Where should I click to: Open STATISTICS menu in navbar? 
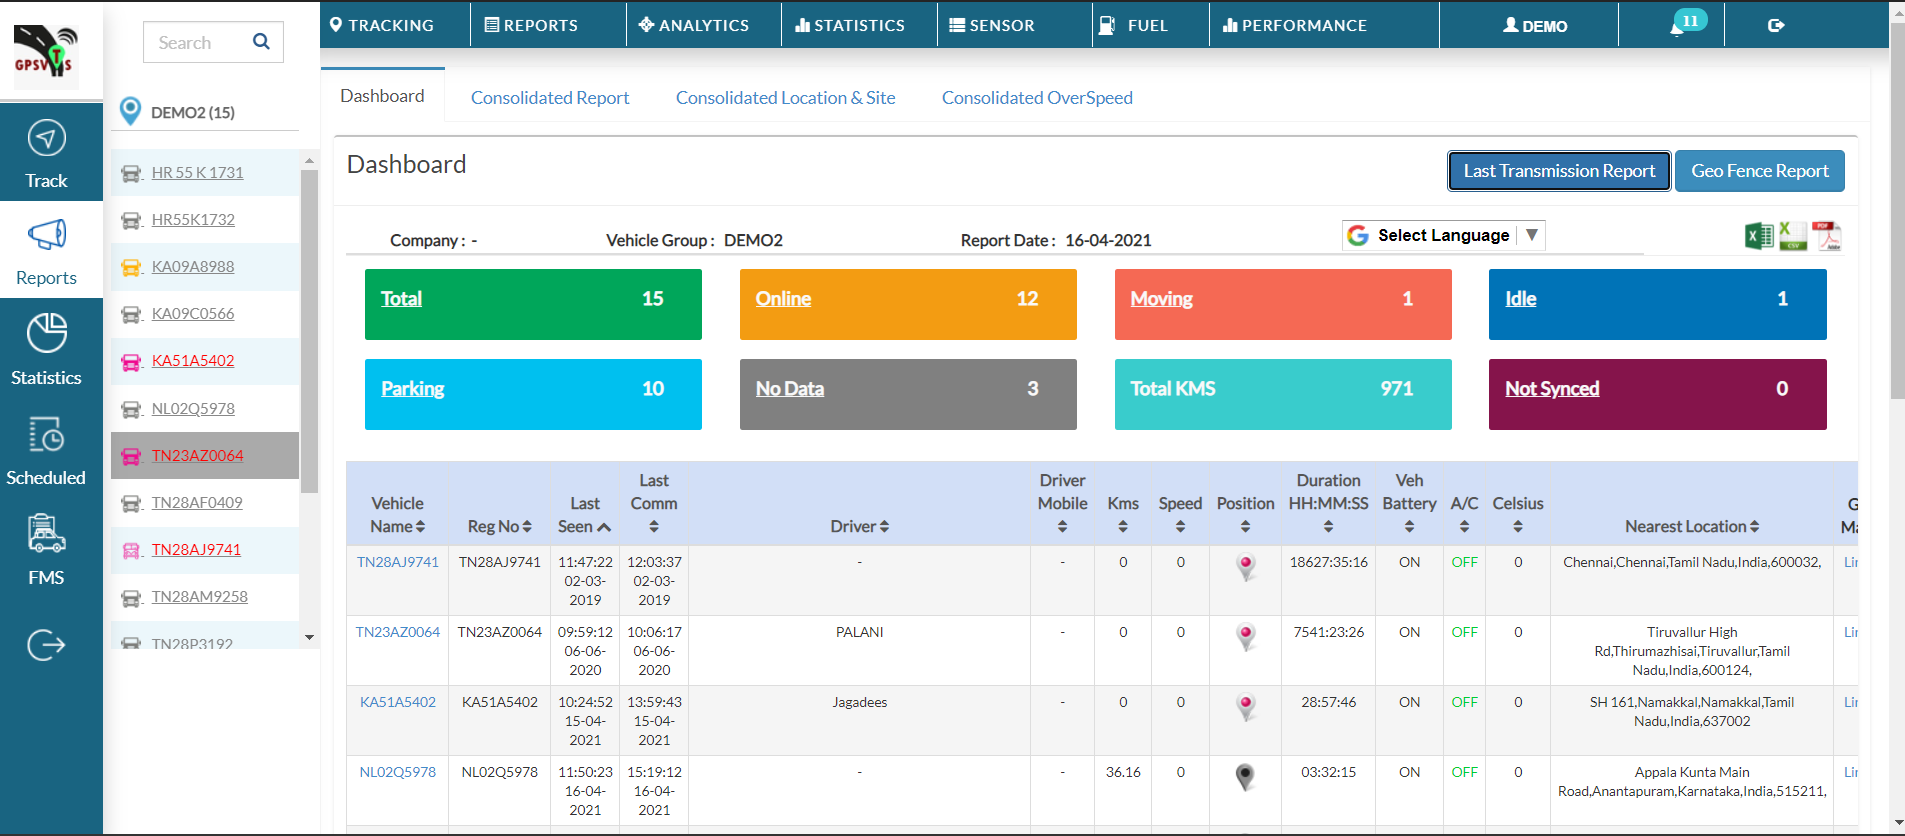pyautogui.click(x=850, y=25)
